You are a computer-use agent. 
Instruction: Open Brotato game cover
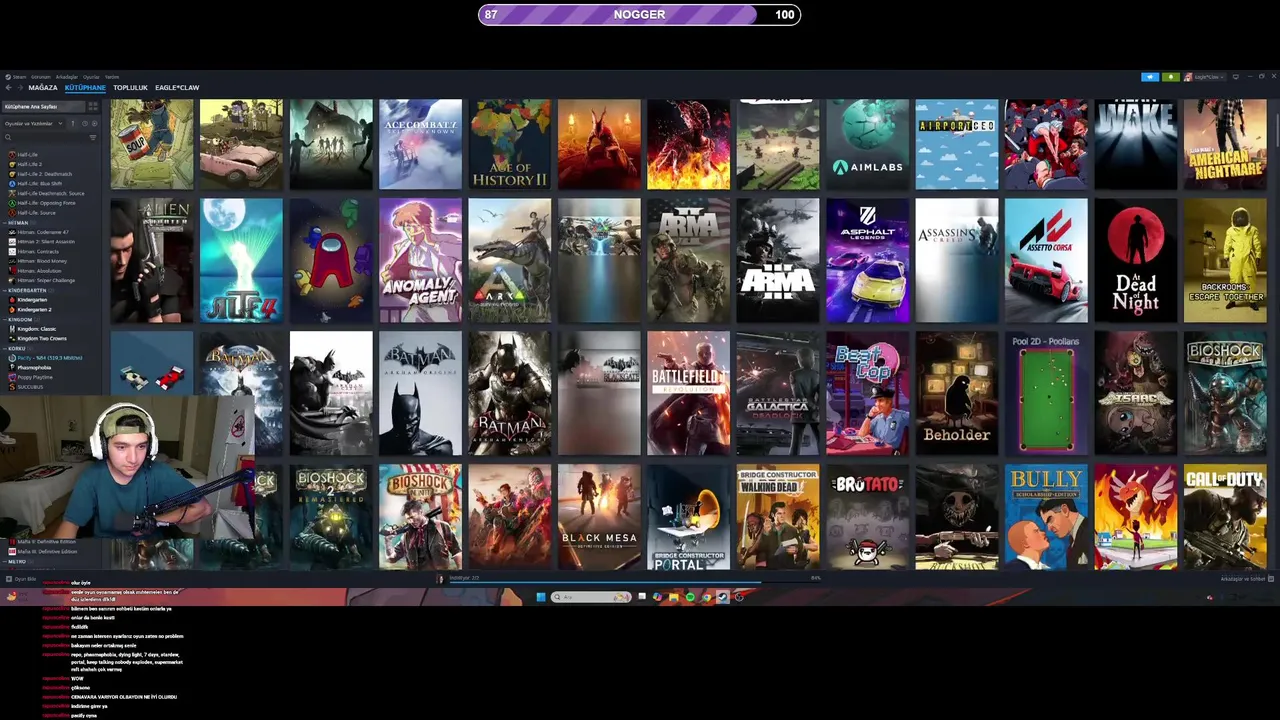[x=868, y=517]
